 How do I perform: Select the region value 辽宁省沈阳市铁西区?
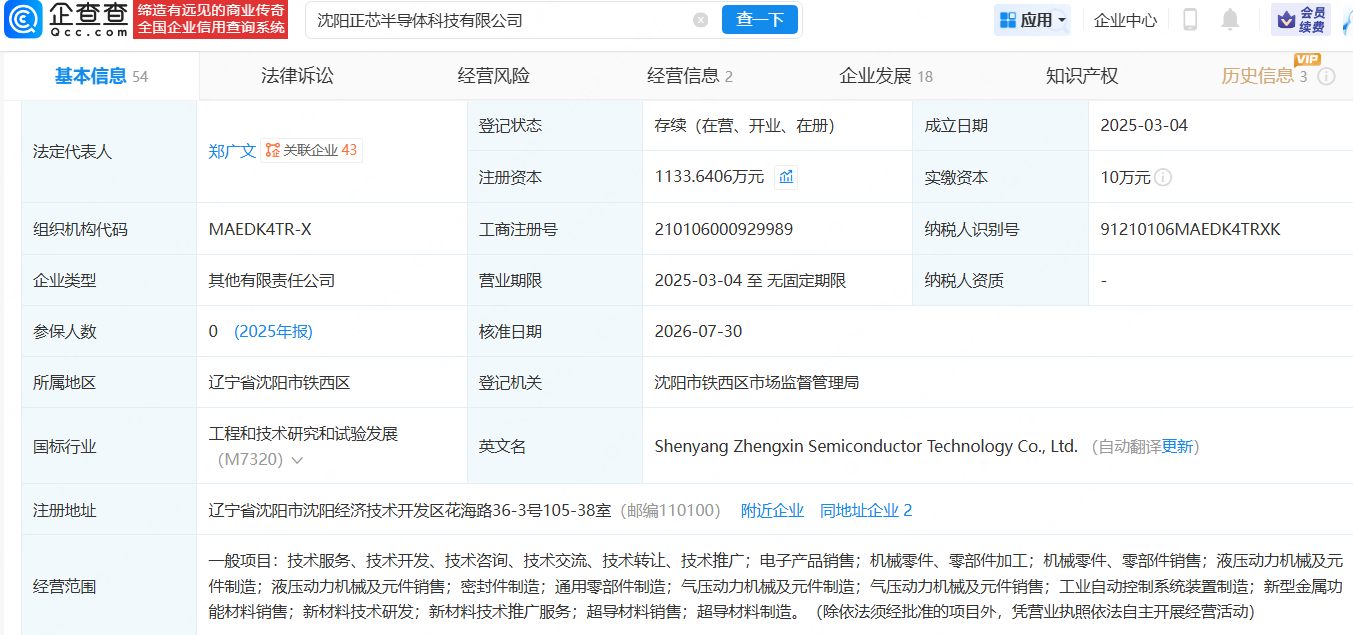pos(279,382)
